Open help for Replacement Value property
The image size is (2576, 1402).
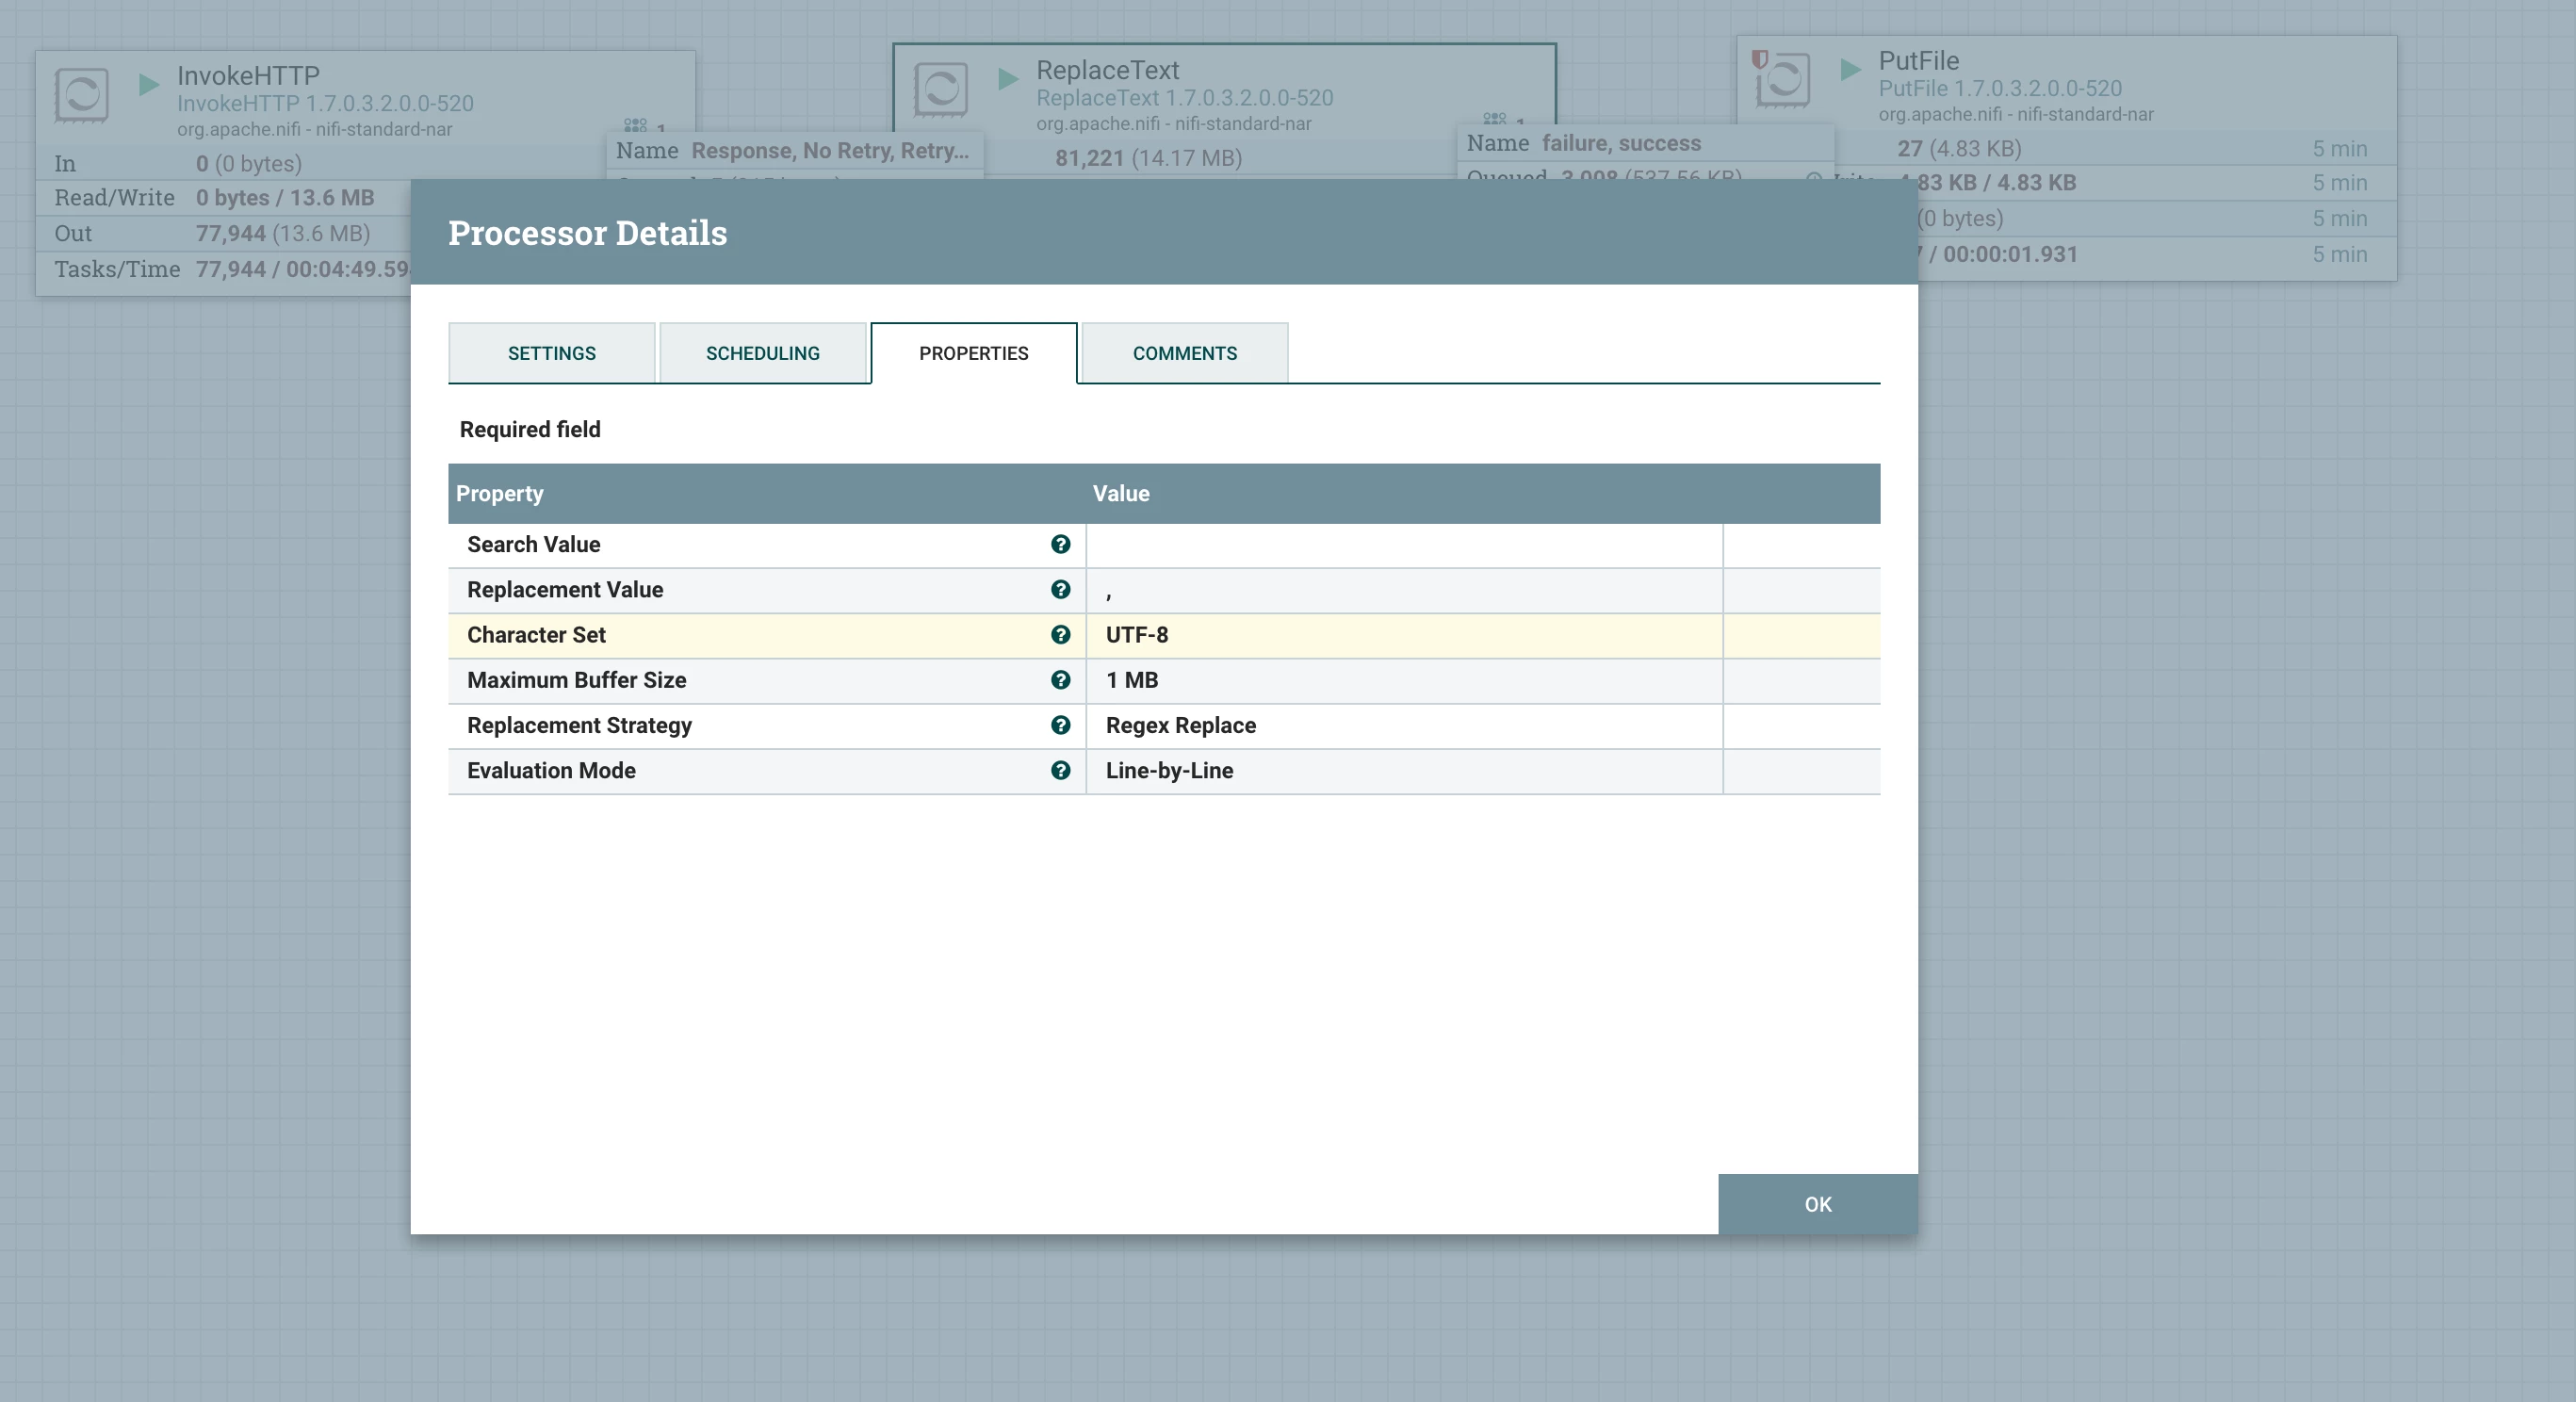[1060, 589]
